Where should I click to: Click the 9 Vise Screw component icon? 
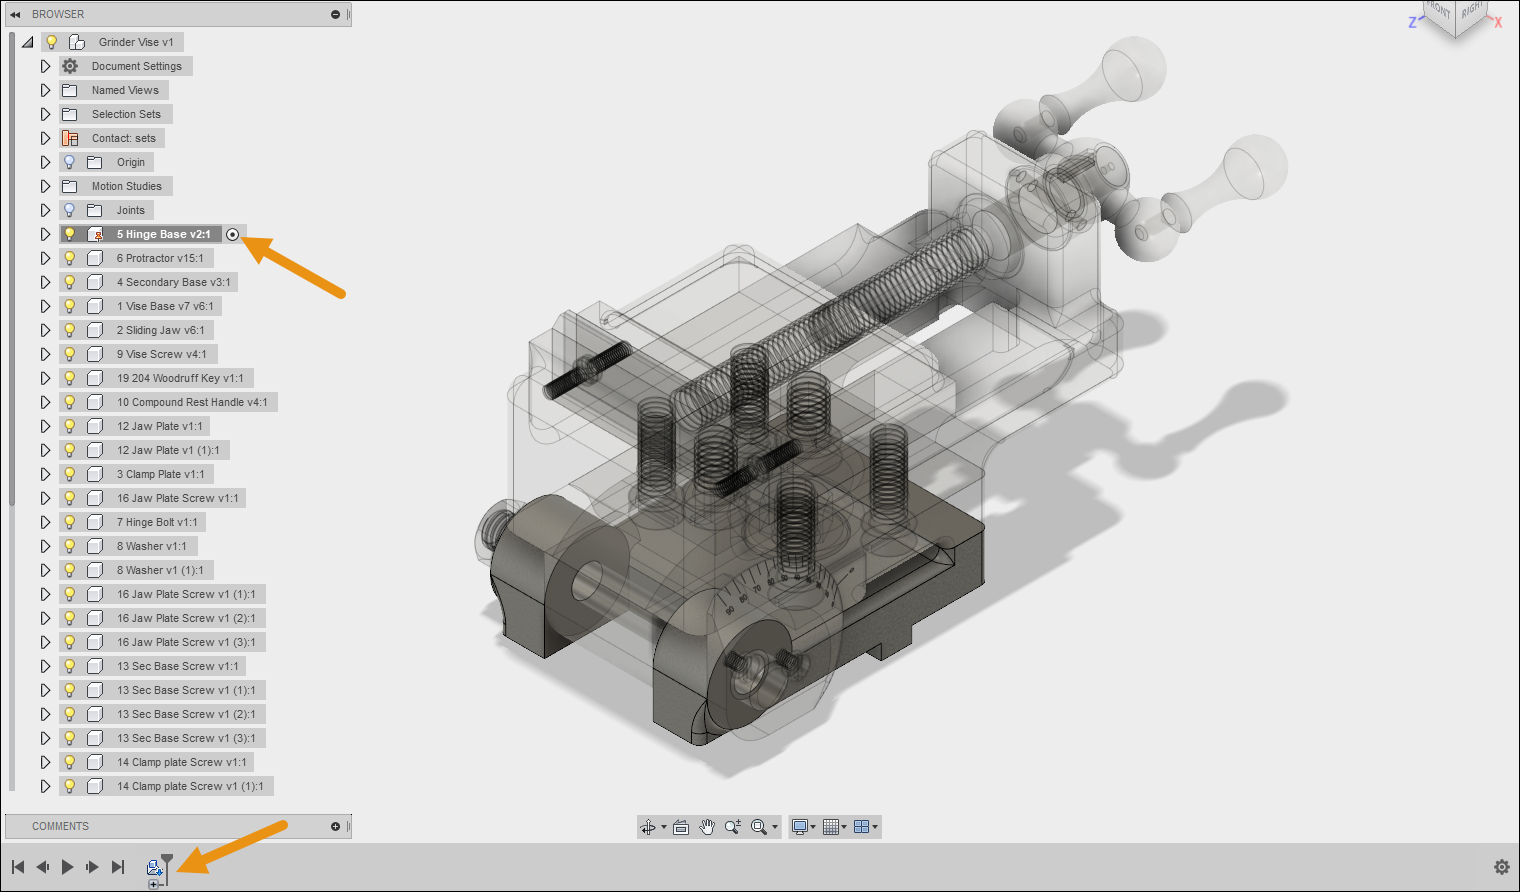click(x=96, y=354)
